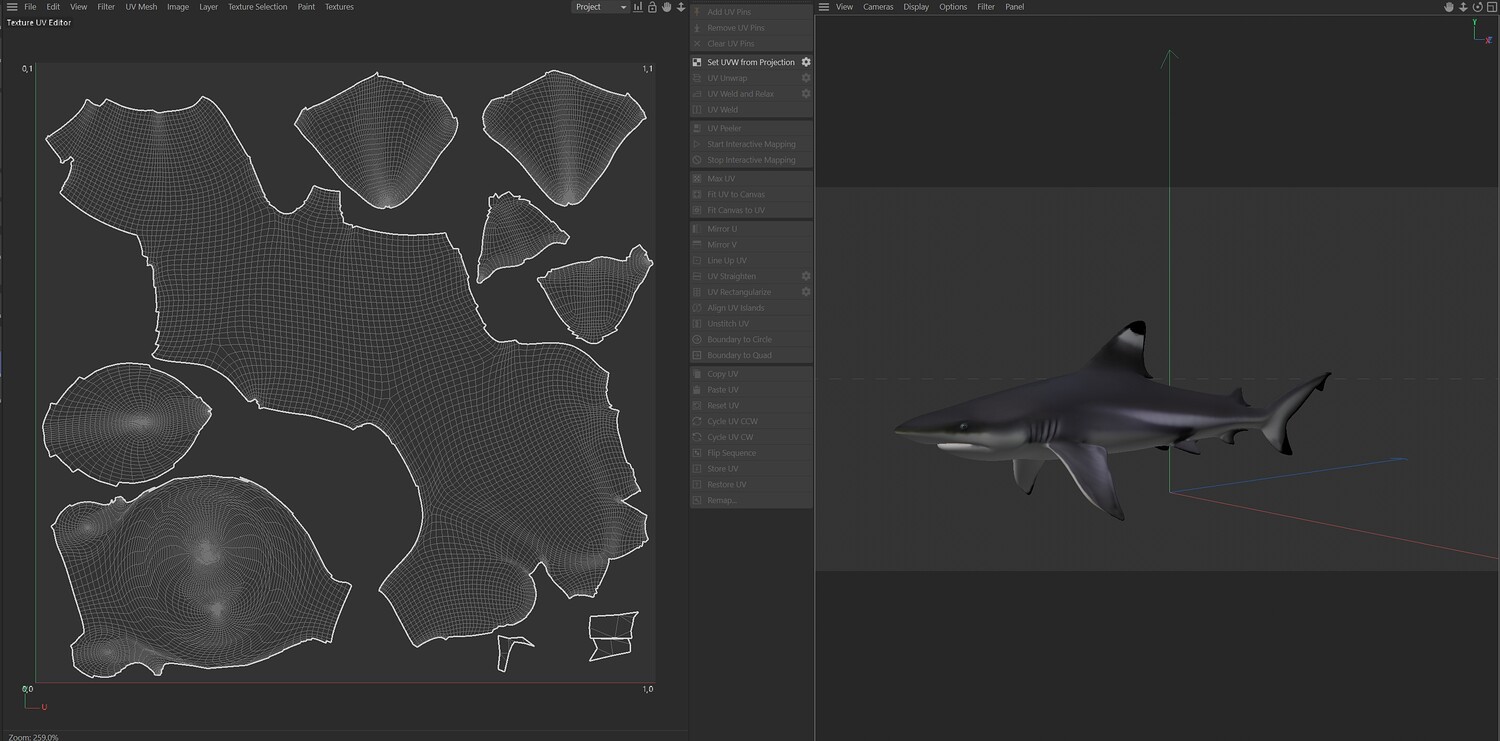1500x741 pixels.
Task: Open the Panel menu
Action: (x=1014, y=7)
